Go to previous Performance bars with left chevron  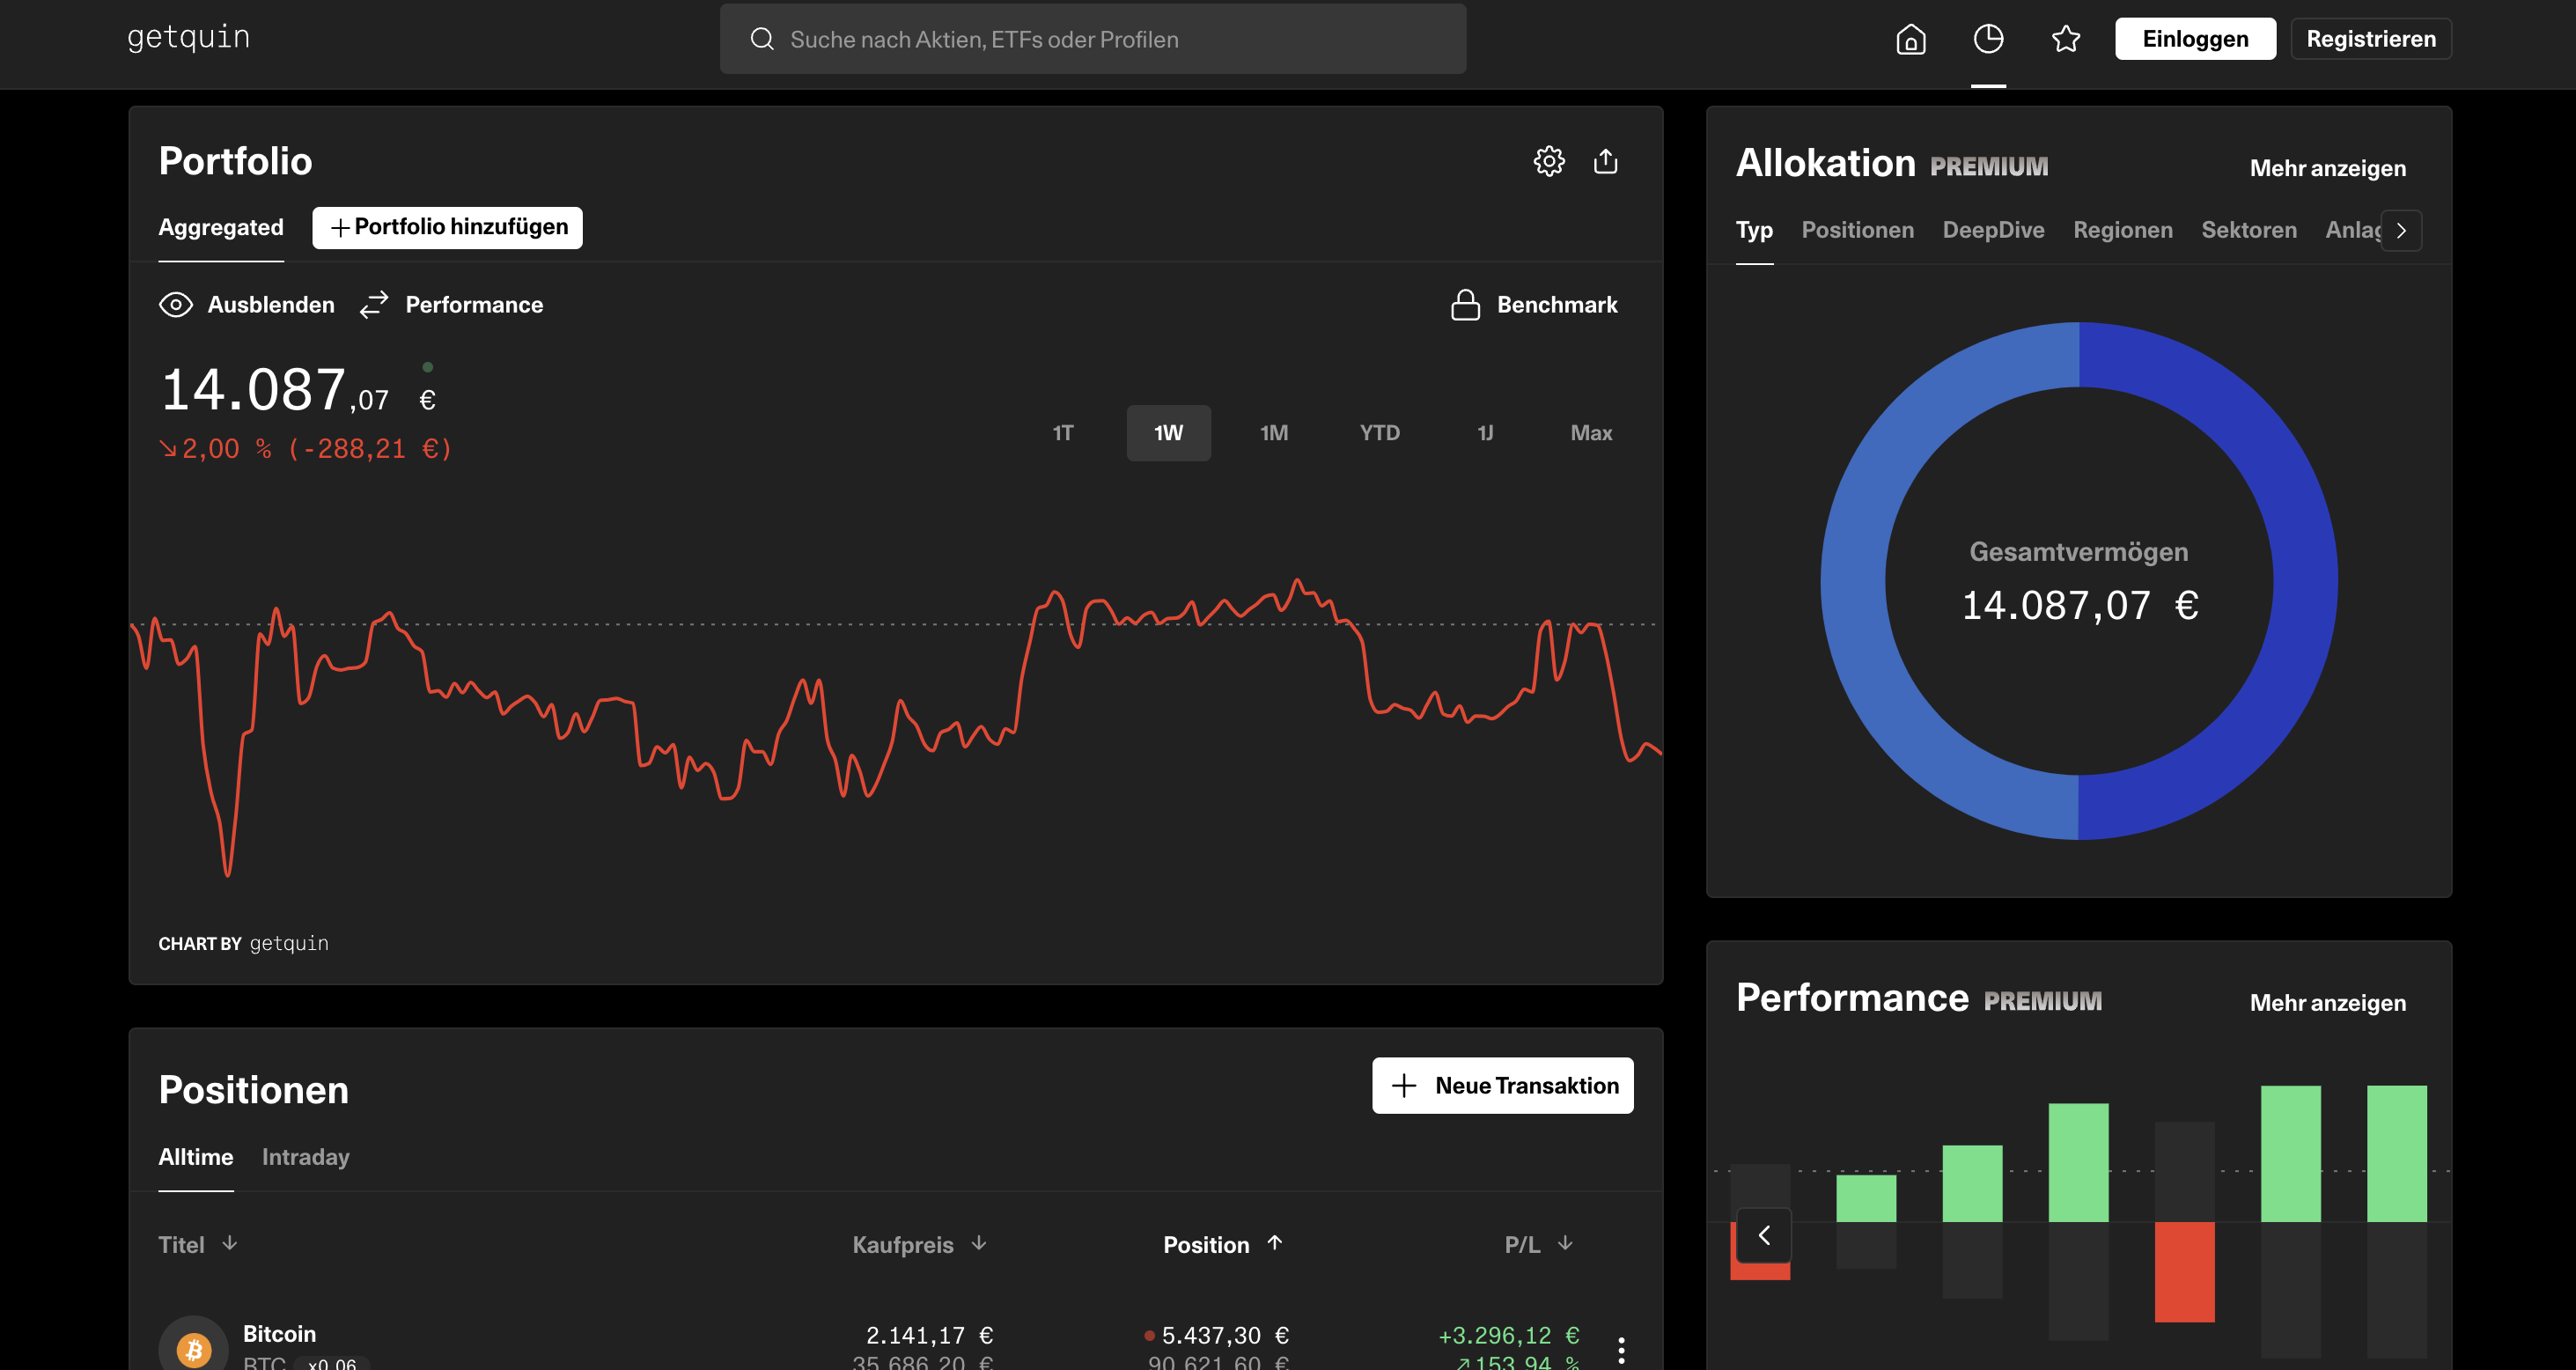pyautogui.click(x=1764, y=1235)
